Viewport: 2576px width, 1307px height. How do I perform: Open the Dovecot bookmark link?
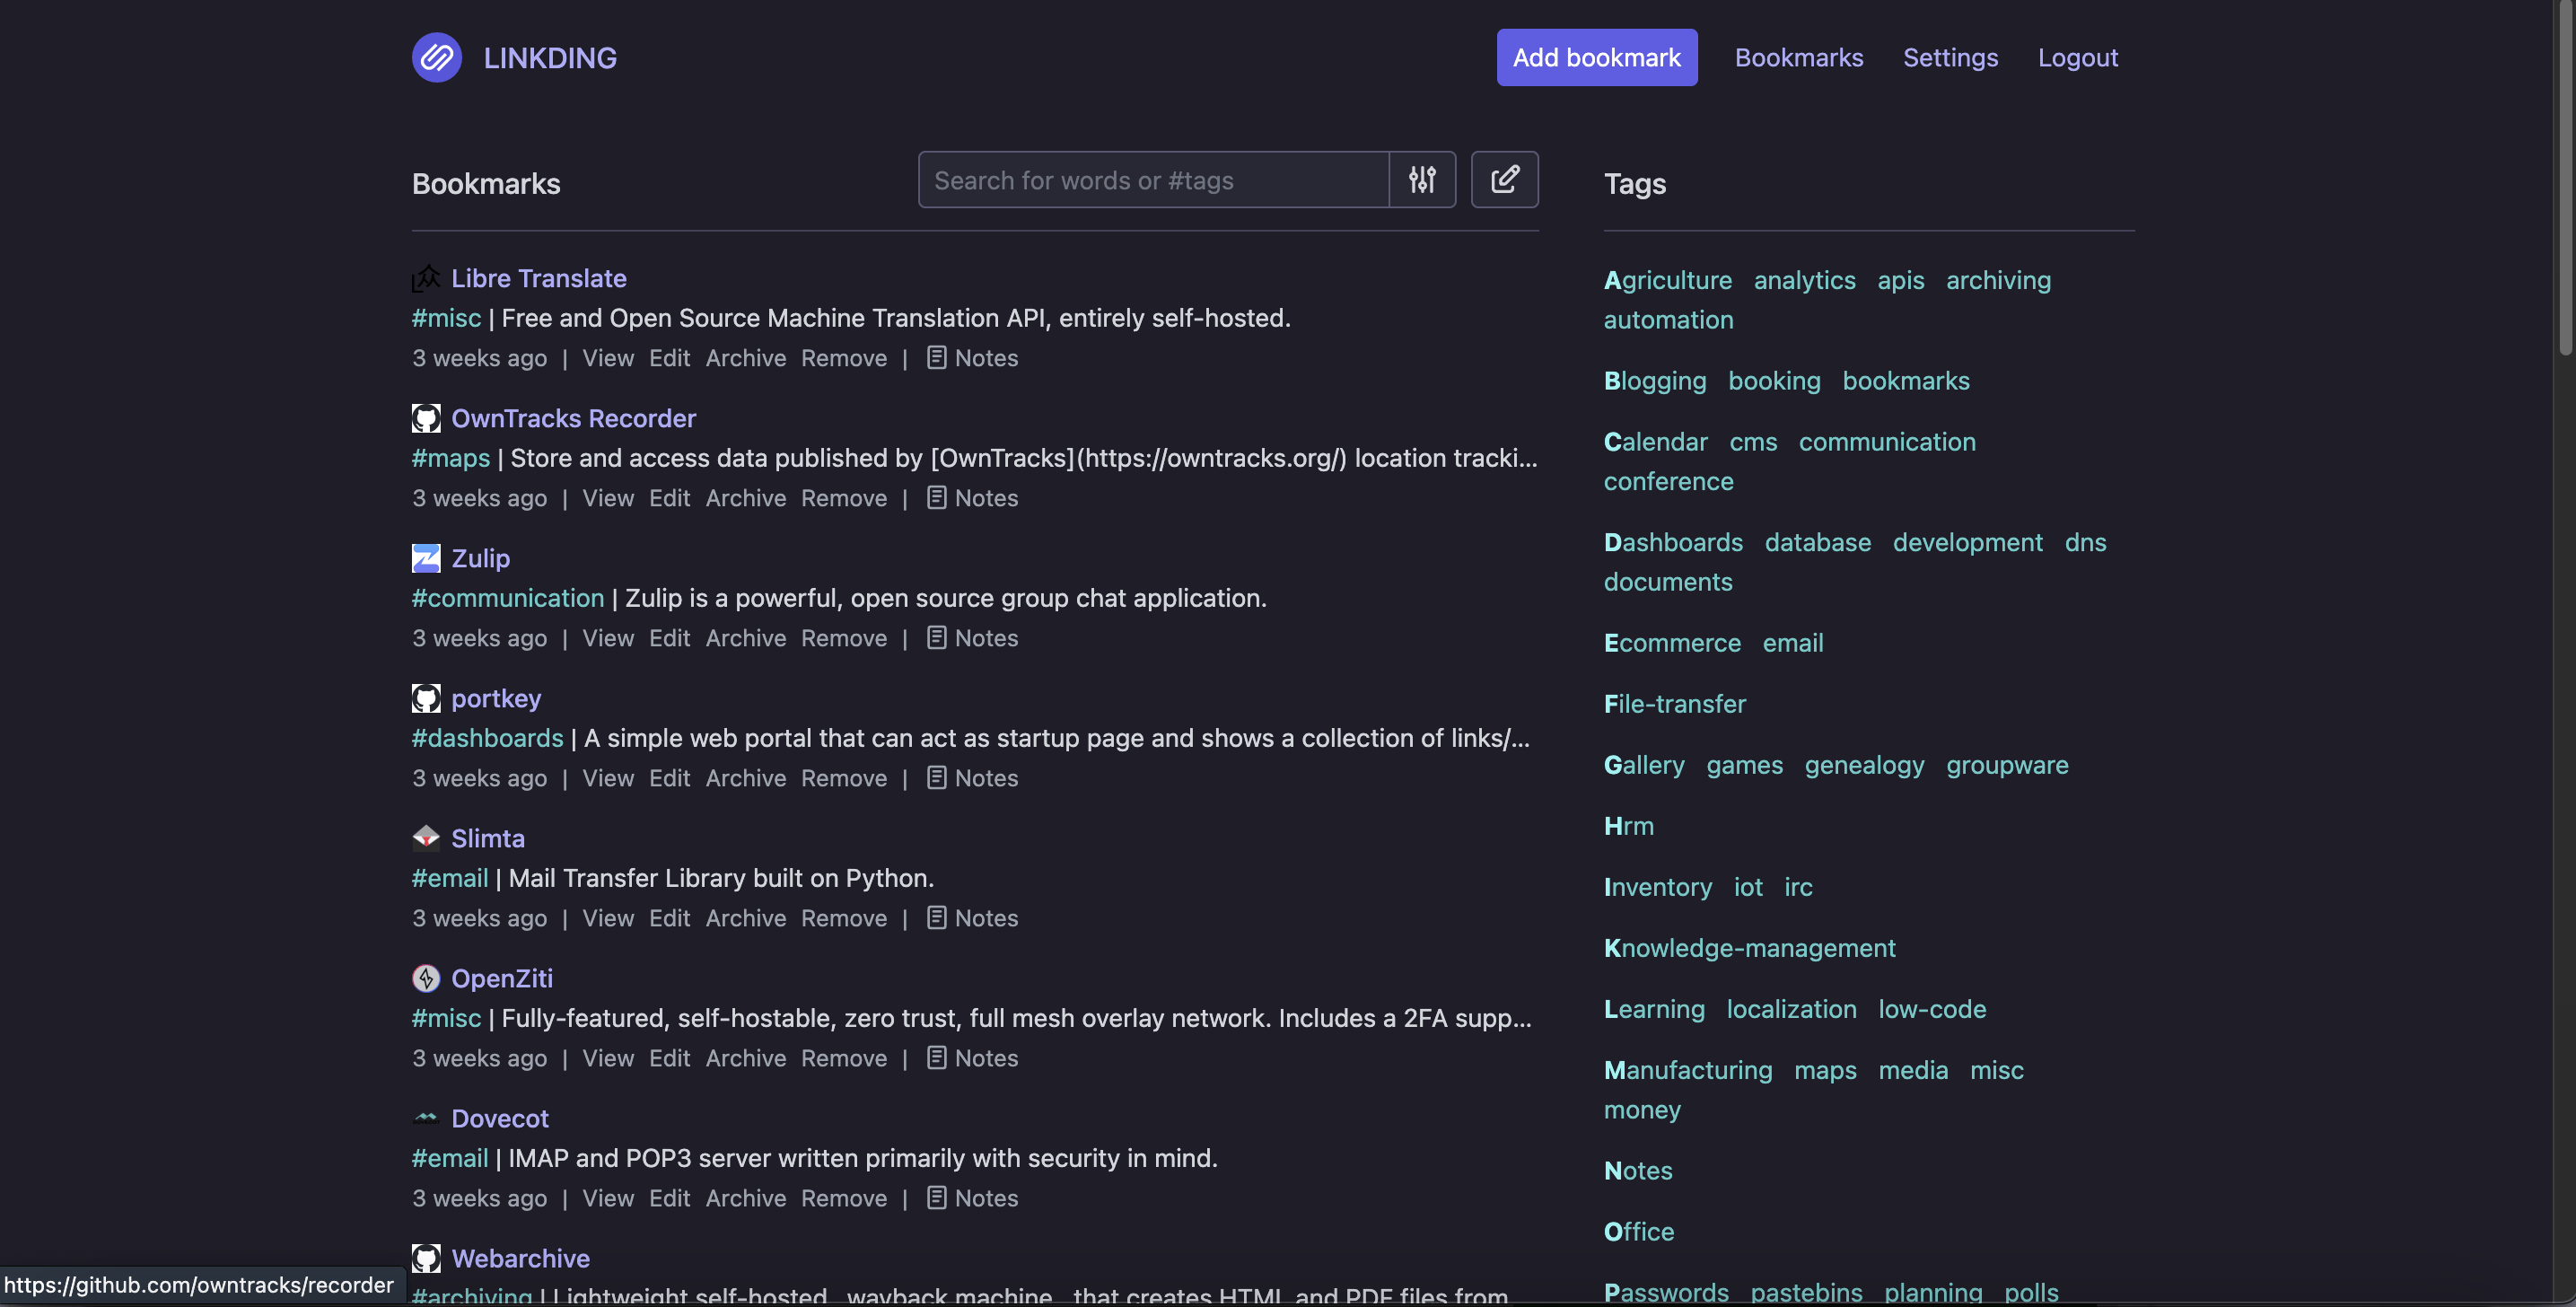pos(500,1118)
